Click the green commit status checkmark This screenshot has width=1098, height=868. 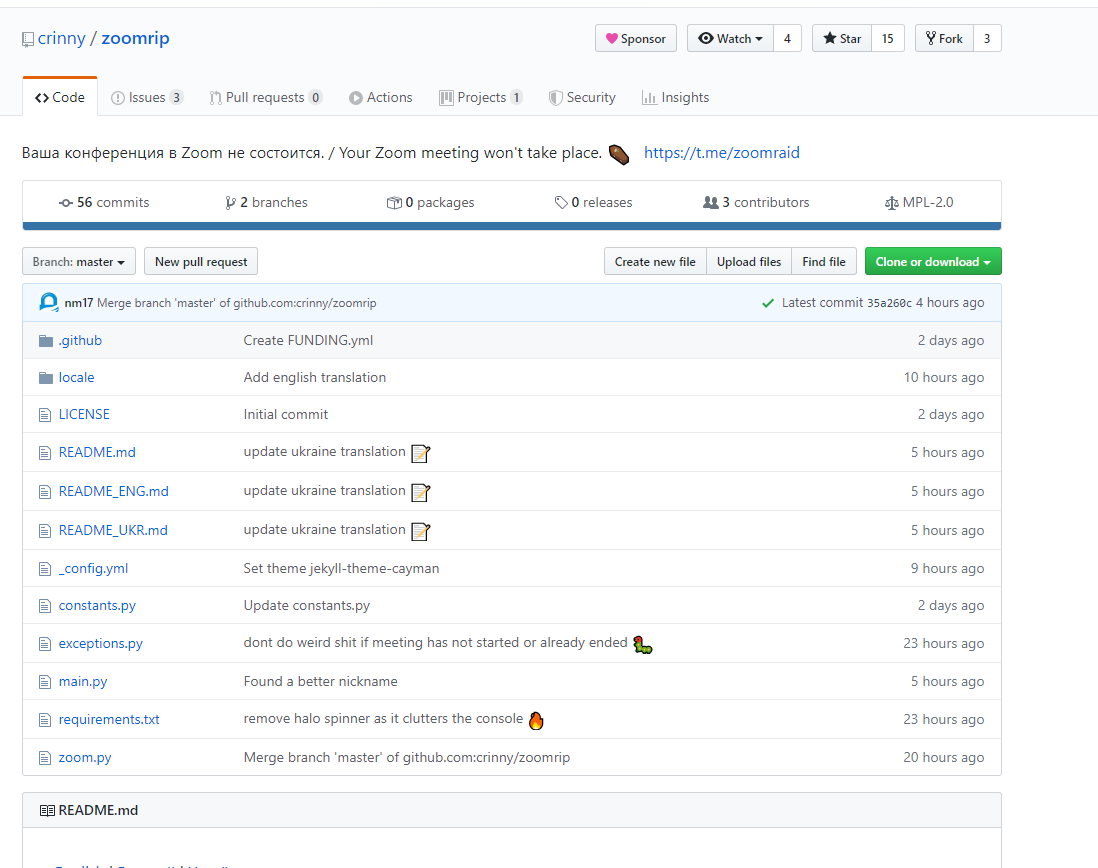tap(767, 303)
